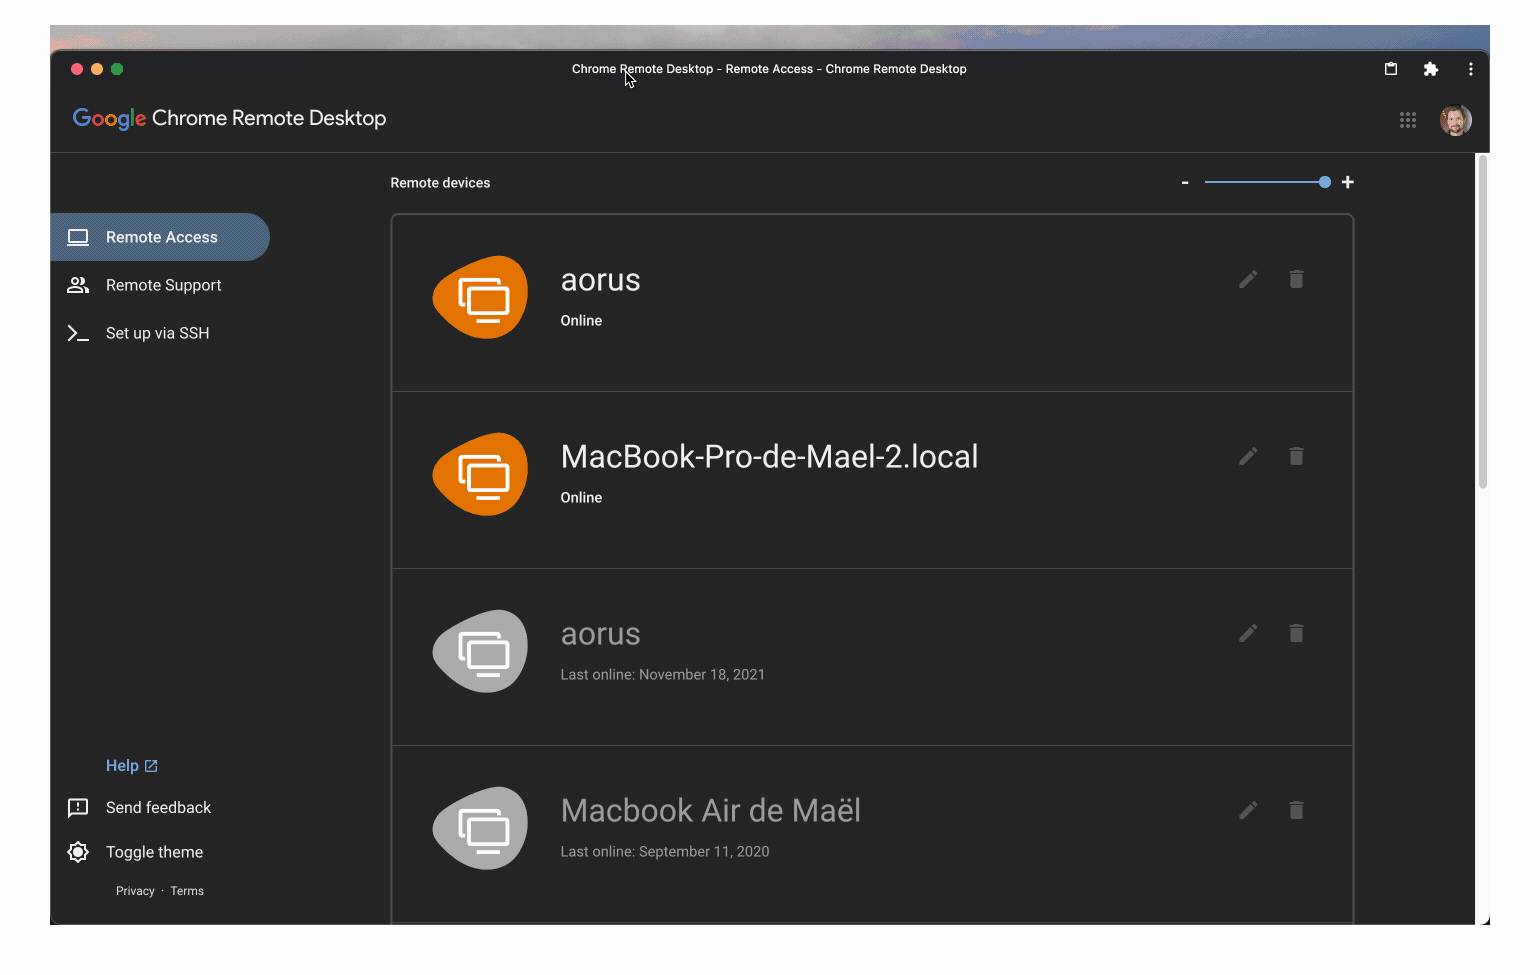The image size is (1540, 975).
Task: Open the three-dot window menu
Action: pyautogui.click(x=1470, y=69)
